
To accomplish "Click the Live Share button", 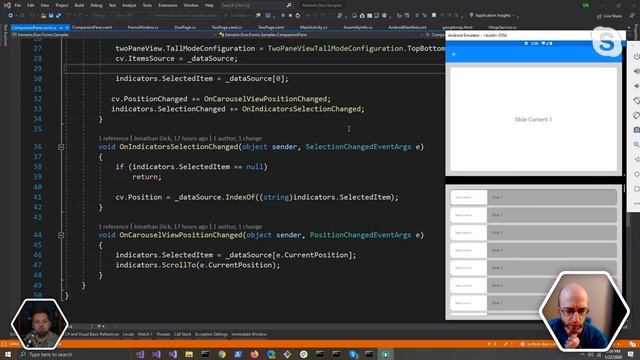I will point(609,16).
